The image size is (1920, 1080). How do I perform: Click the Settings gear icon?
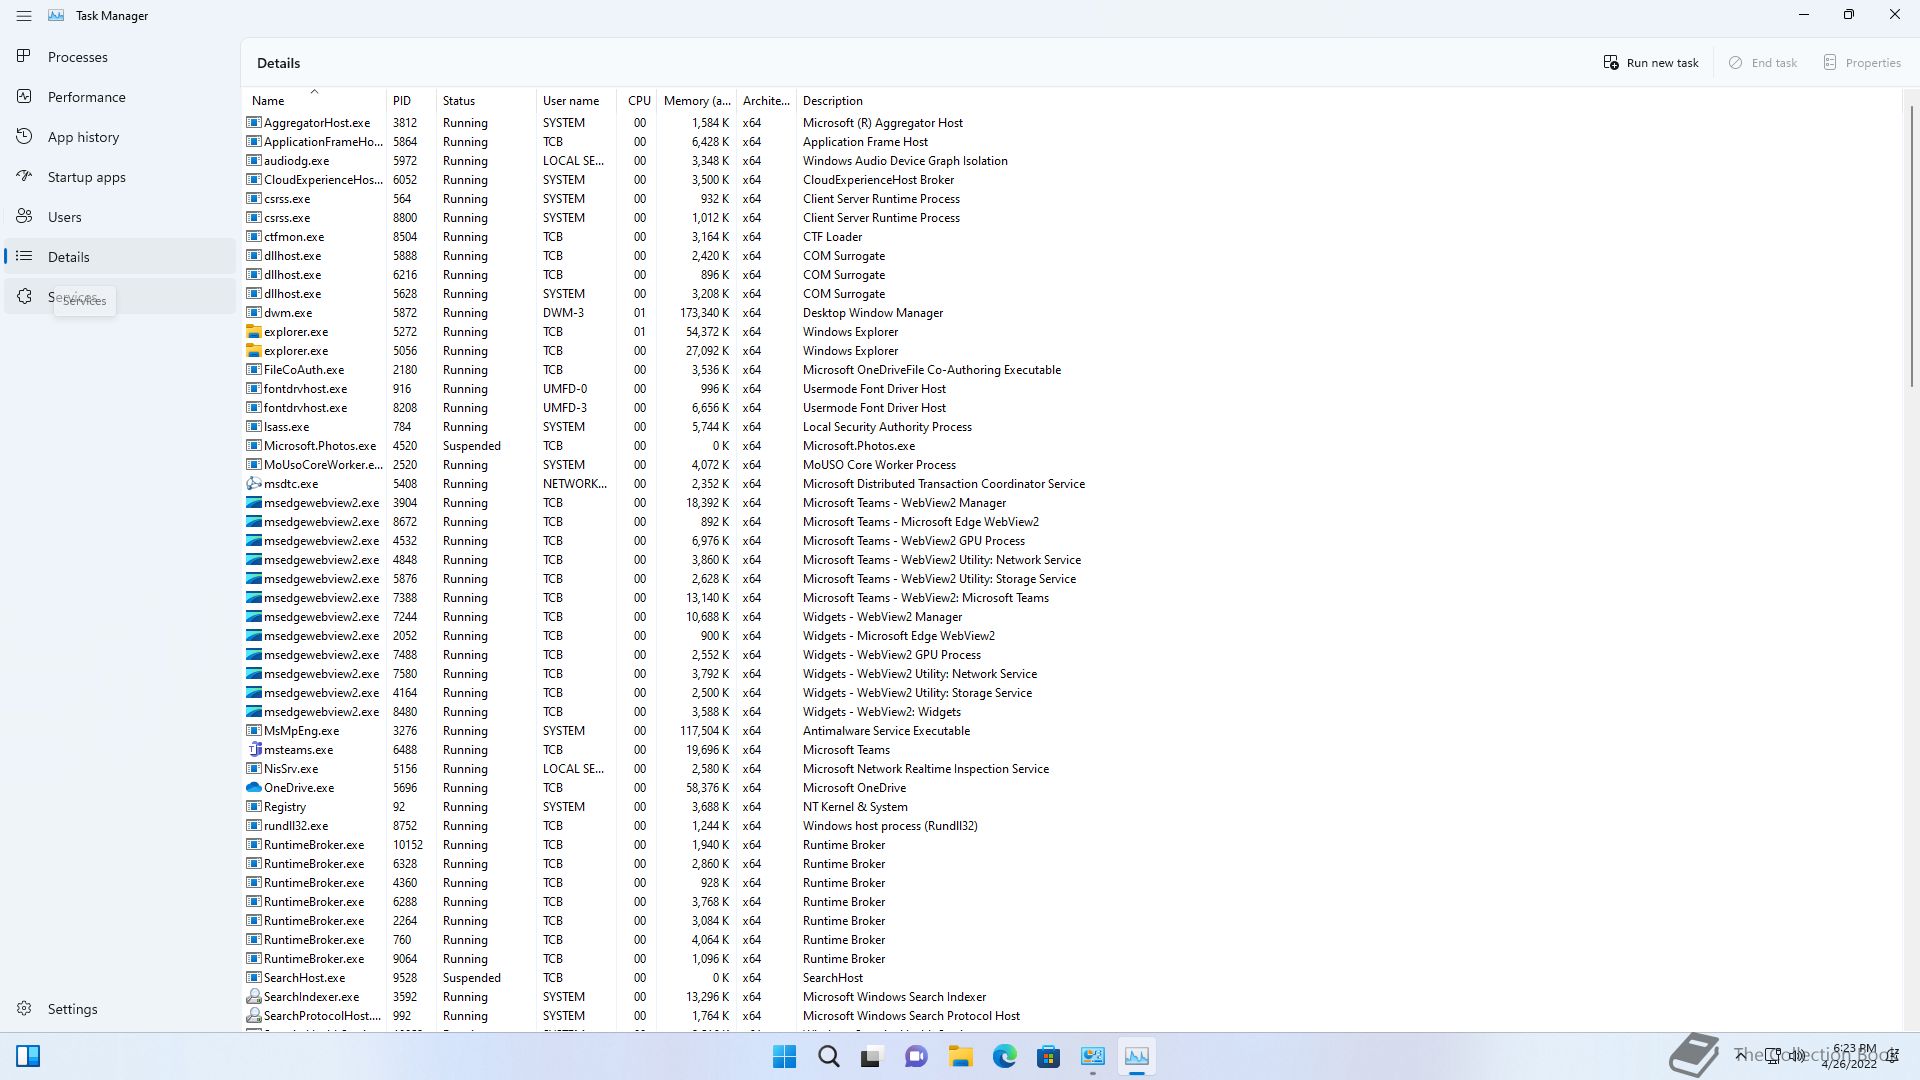click(x=24, y=1009)
